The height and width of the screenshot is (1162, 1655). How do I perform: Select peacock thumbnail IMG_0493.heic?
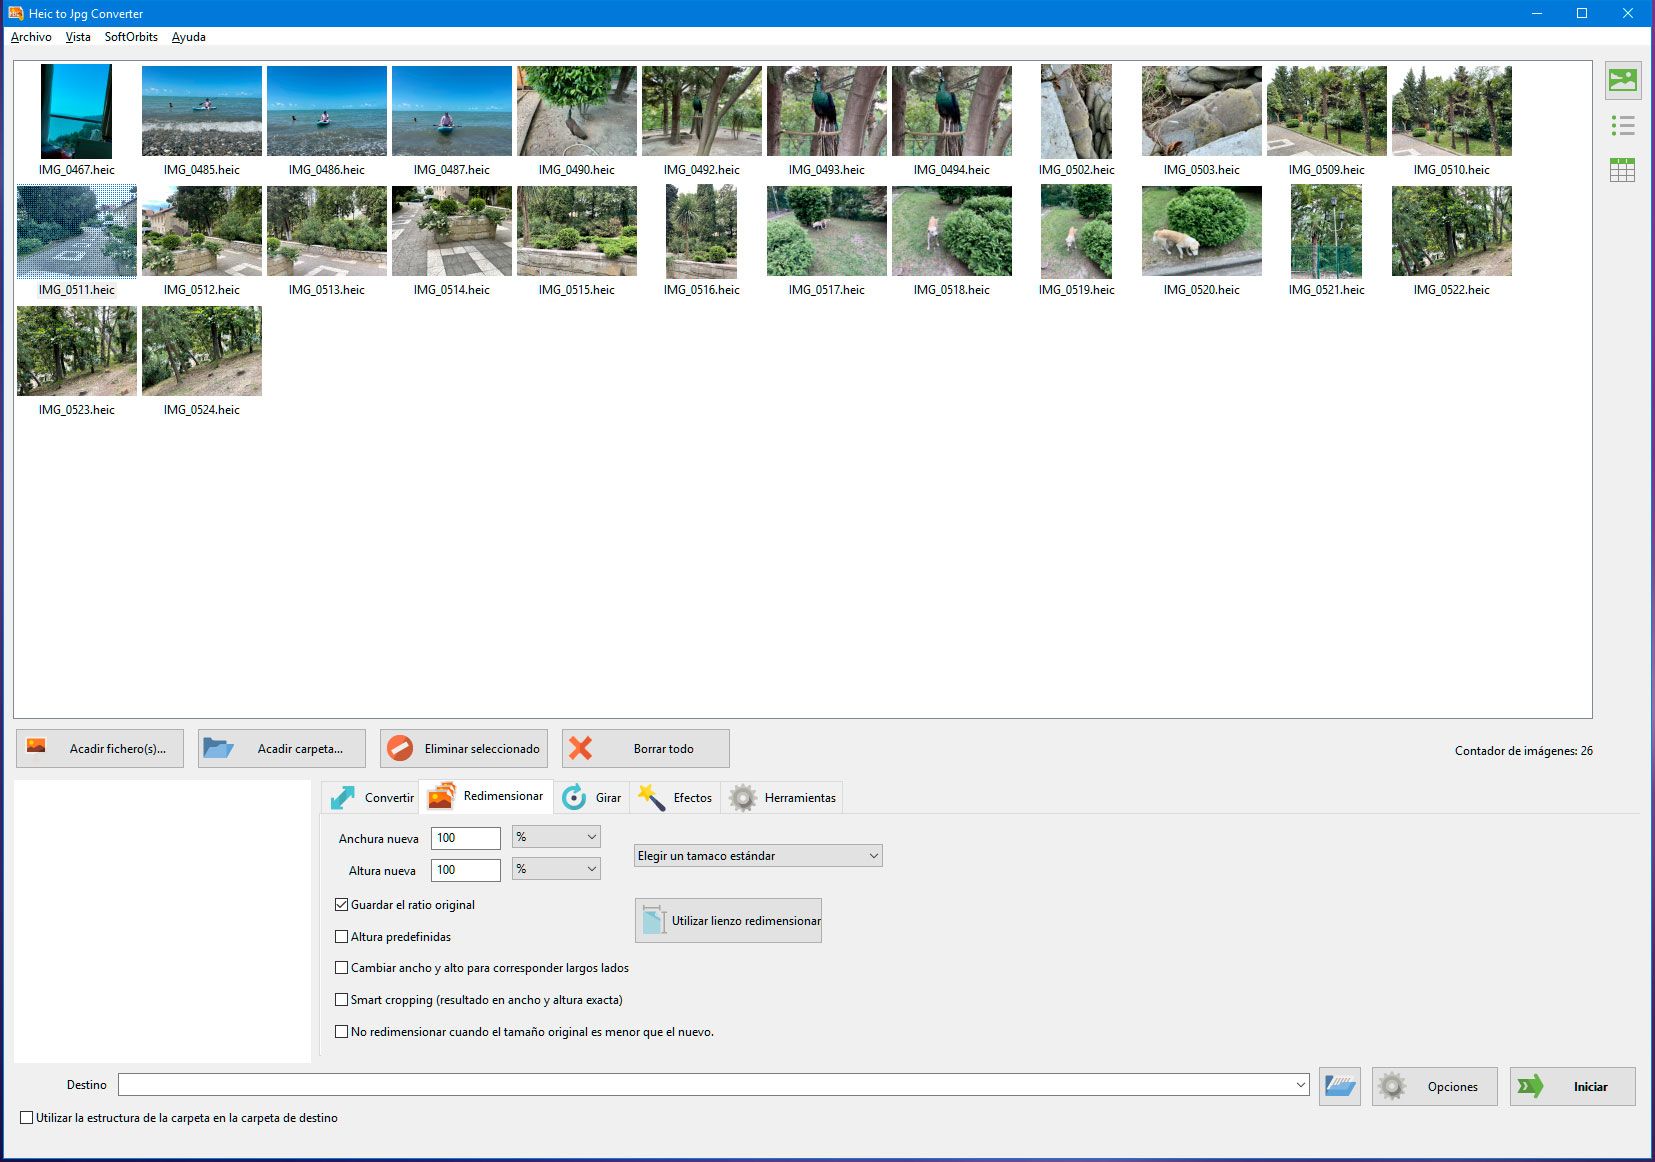[827, 111]
